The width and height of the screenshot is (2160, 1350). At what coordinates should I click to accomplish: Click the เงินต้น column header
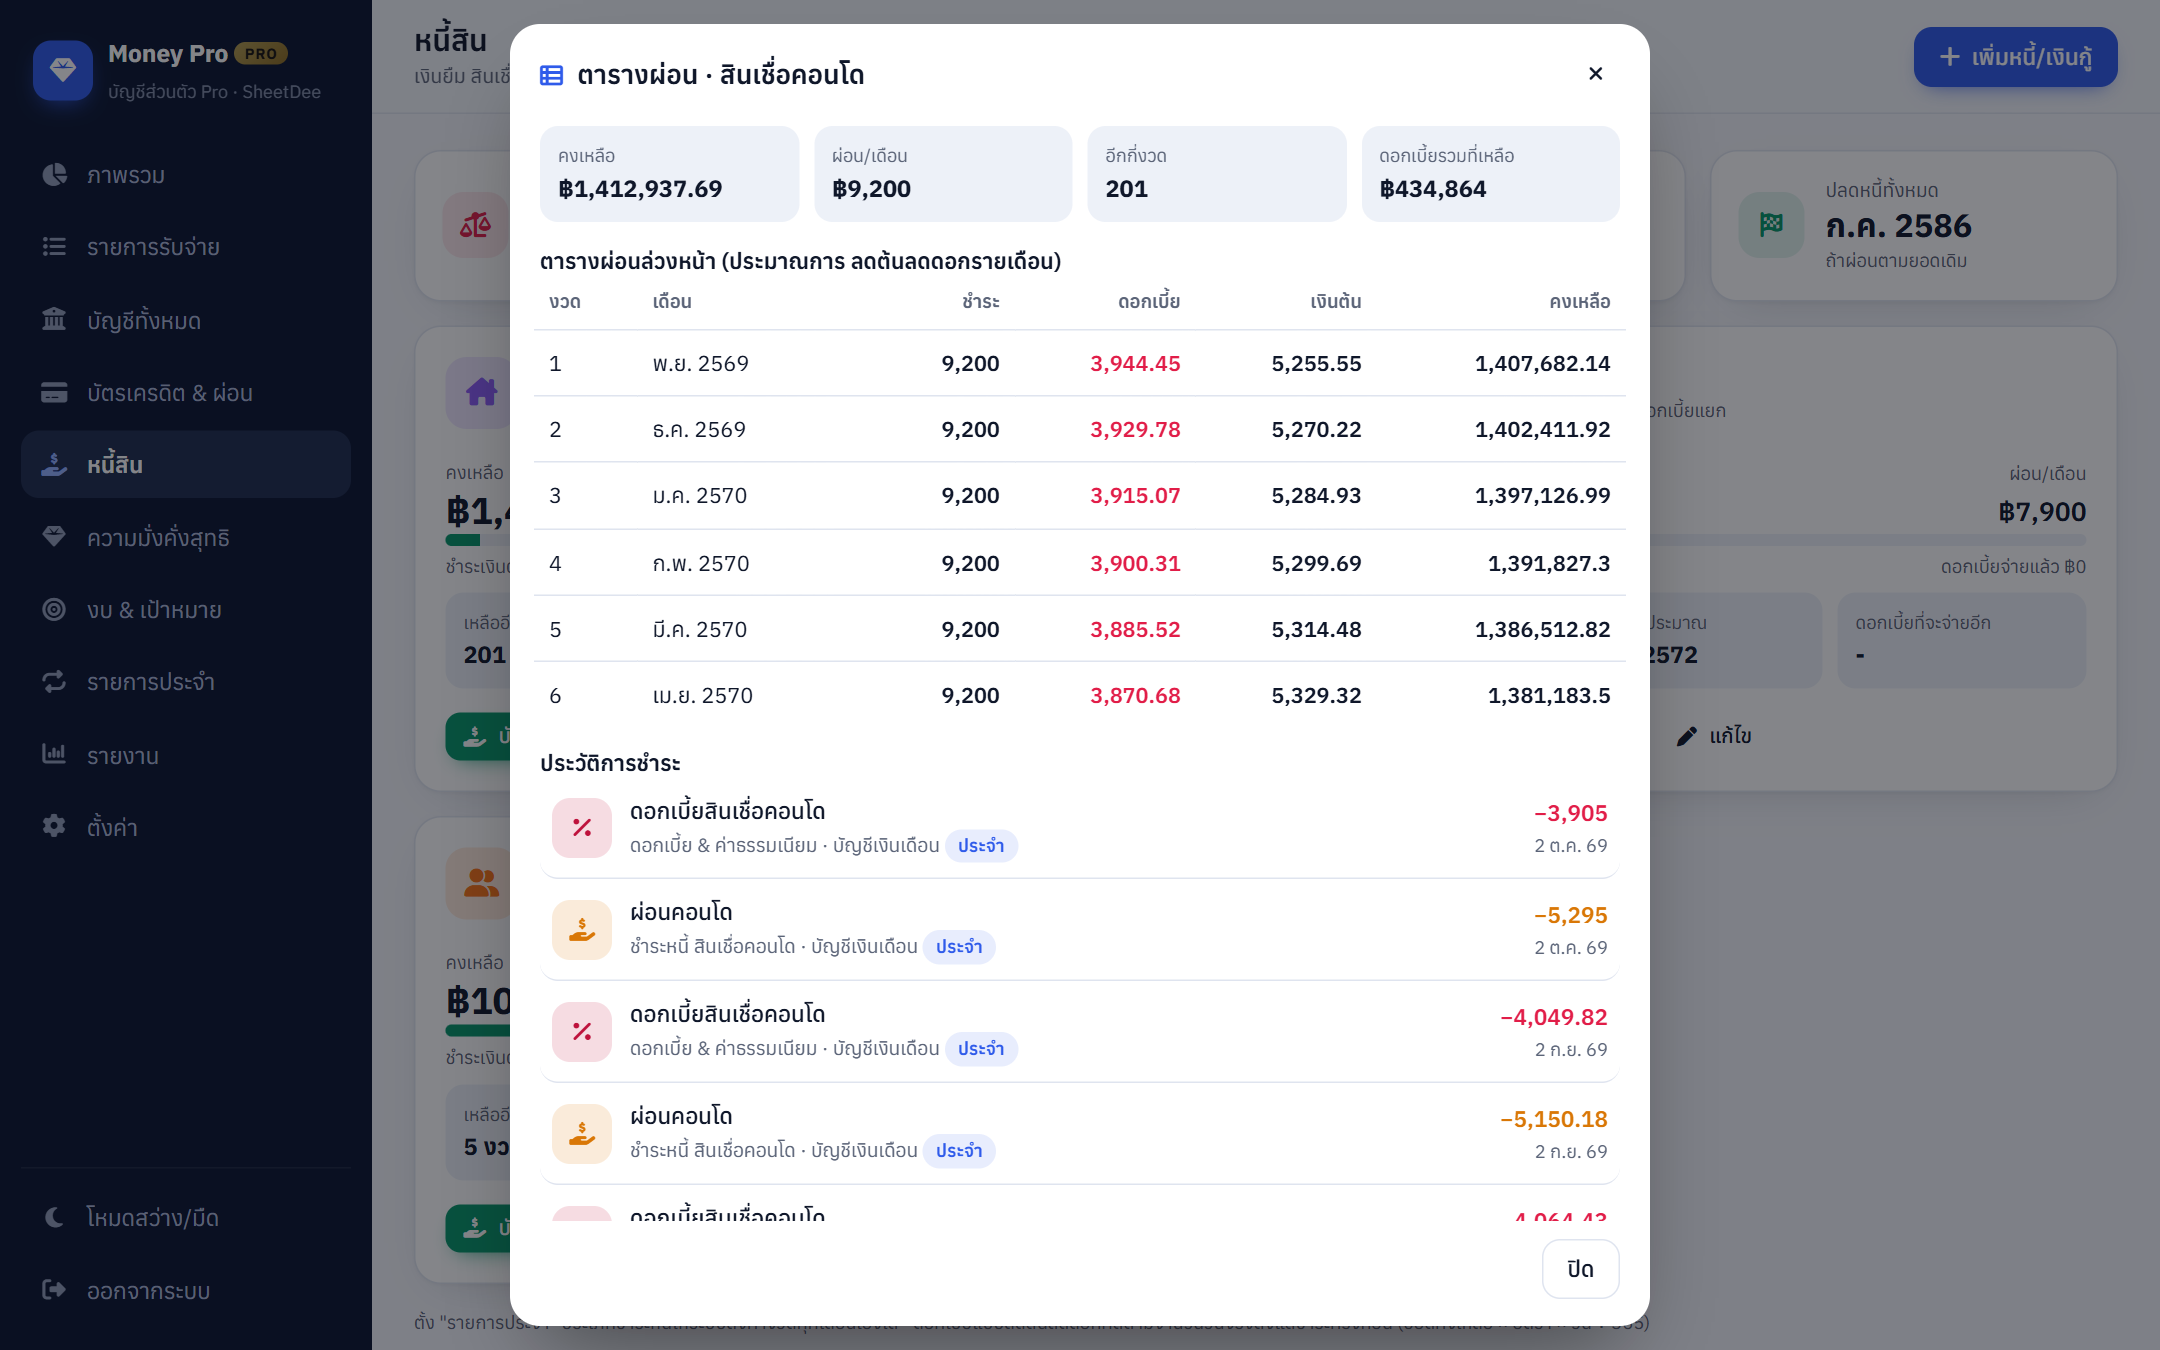pos(1336,301)
